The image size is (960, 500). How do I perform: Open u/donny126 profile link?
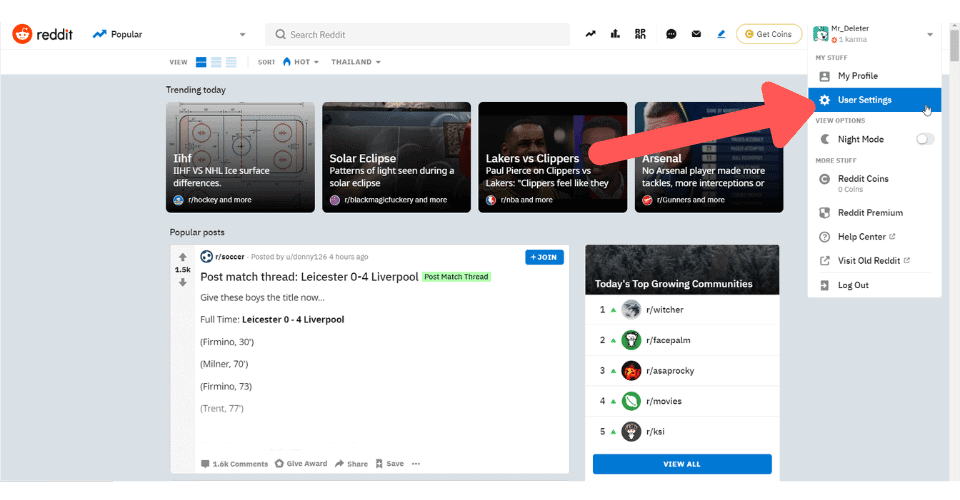pos(306,257)
